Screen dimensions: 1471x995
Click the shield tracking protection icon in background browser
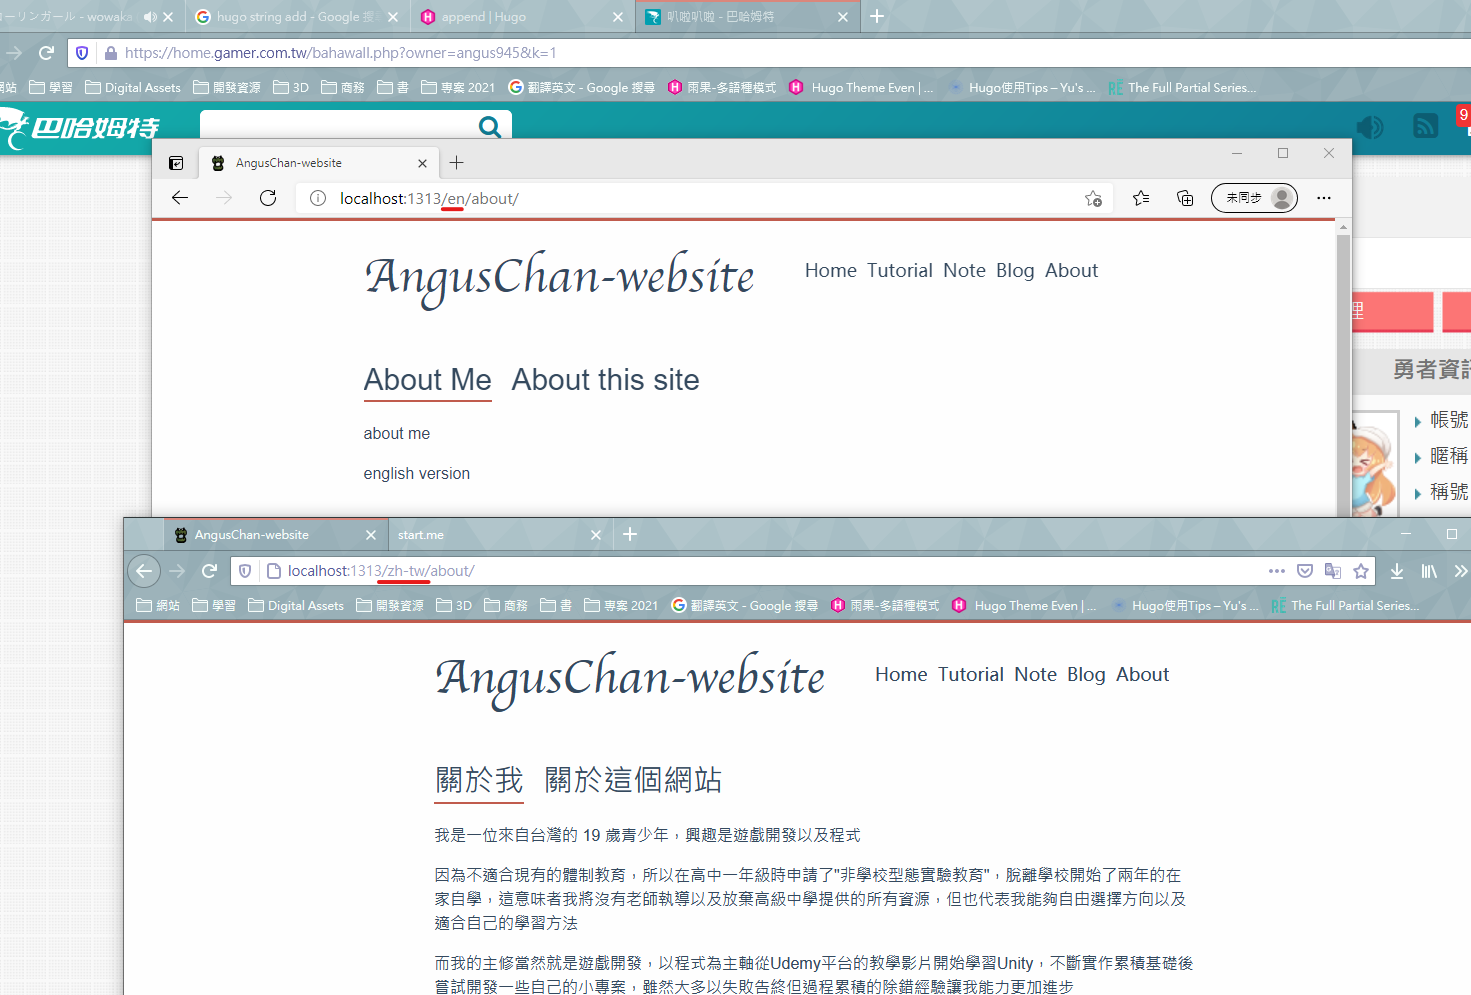[82, 53]
